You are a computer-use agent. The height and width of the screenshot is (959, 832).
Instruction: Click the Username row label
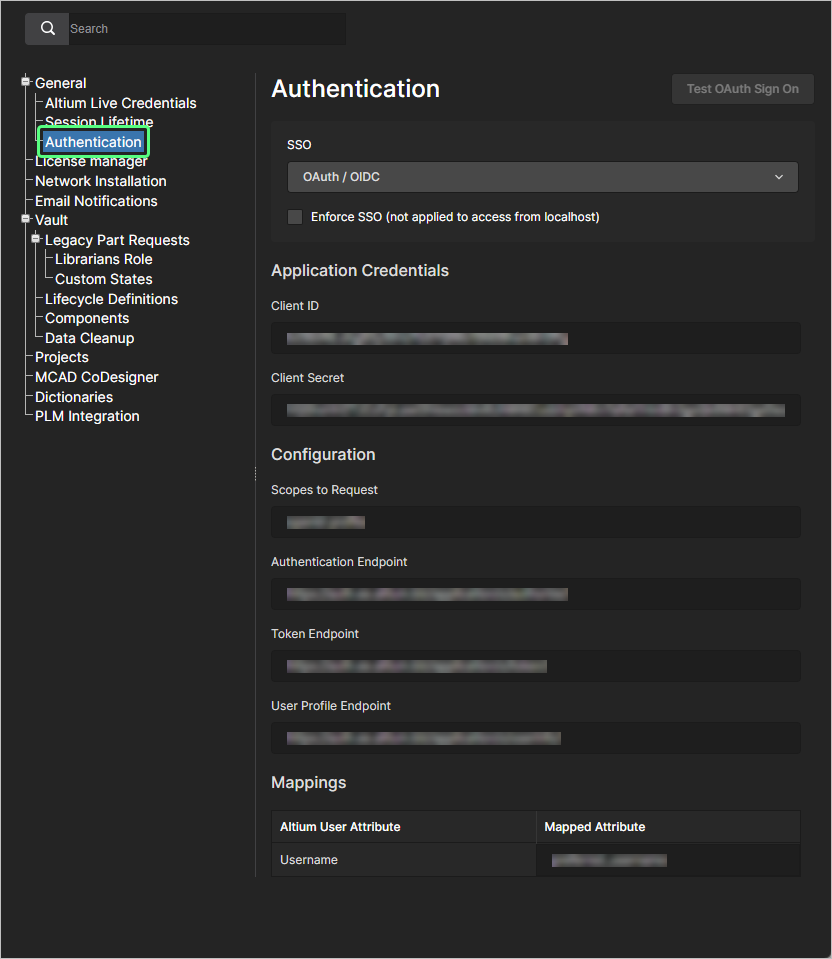309,860
